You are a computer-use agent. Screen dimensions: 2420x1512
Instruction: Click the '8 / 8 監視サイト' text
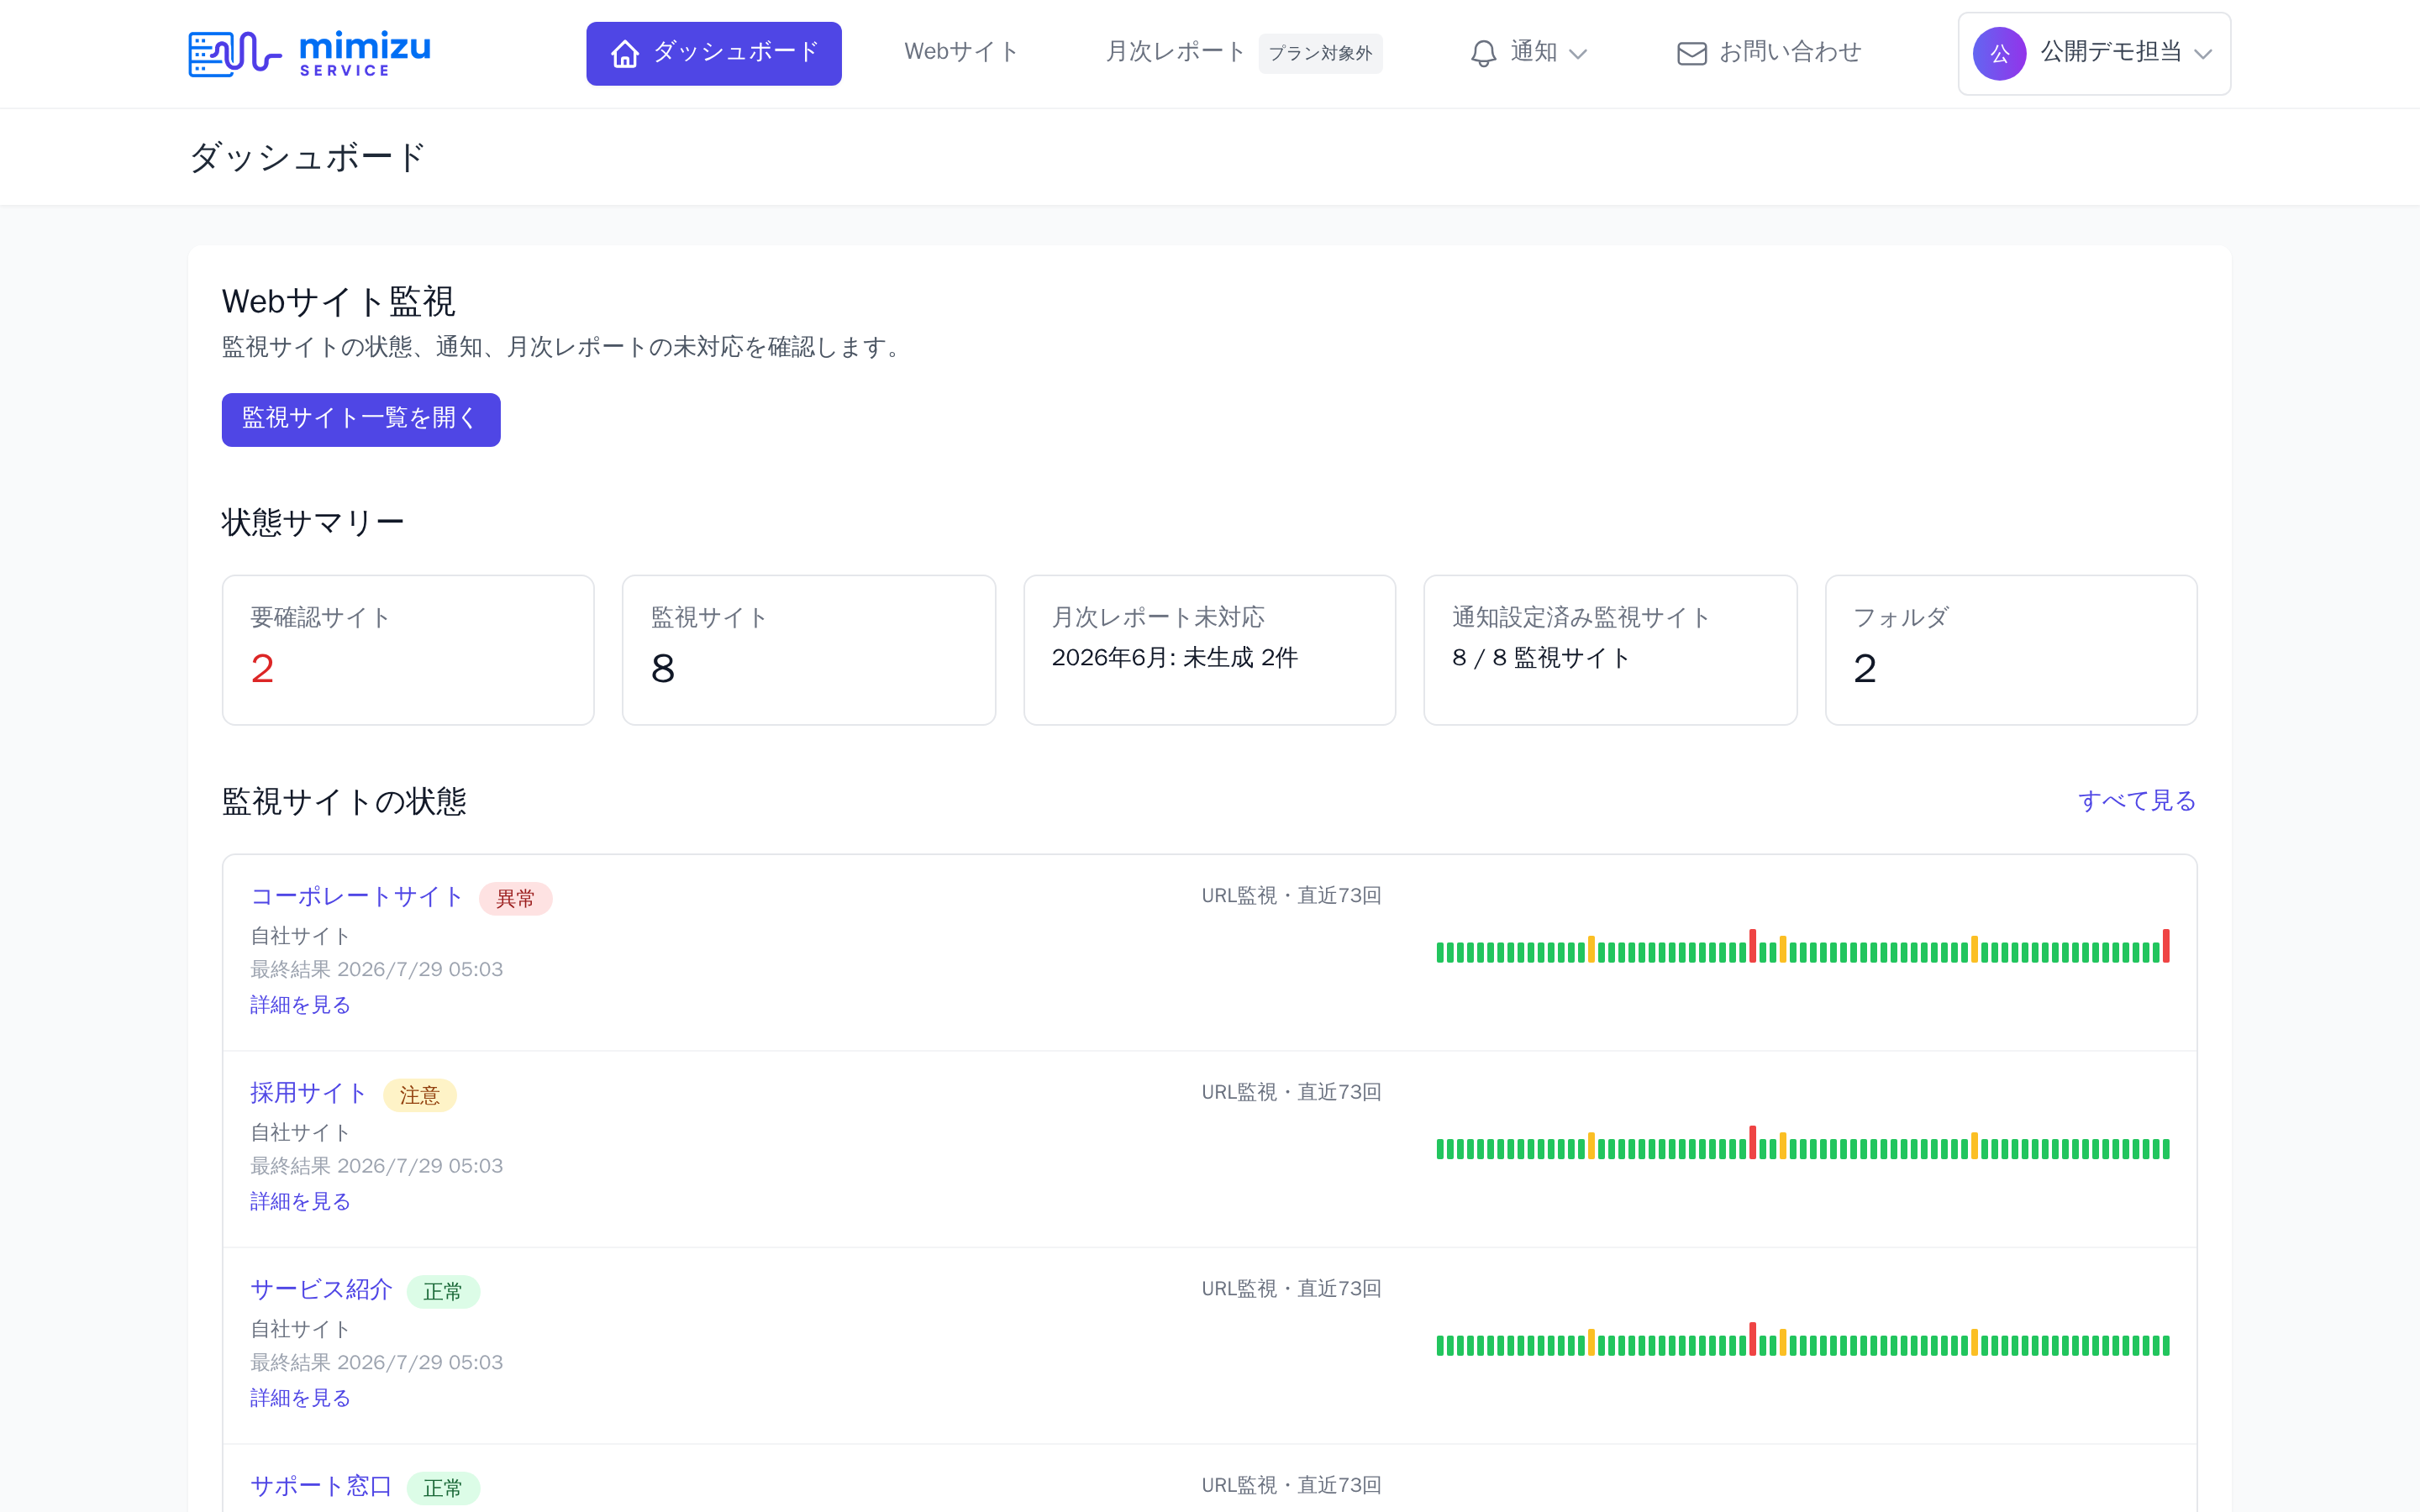point(1540,658)
